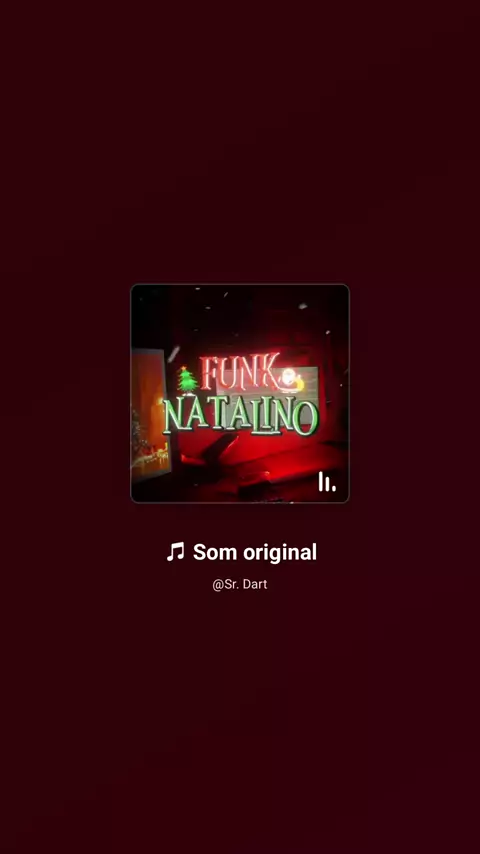The image size is (480, 854).
Task: Click the green NATALINO text on cover
Action: pos(240,417)
